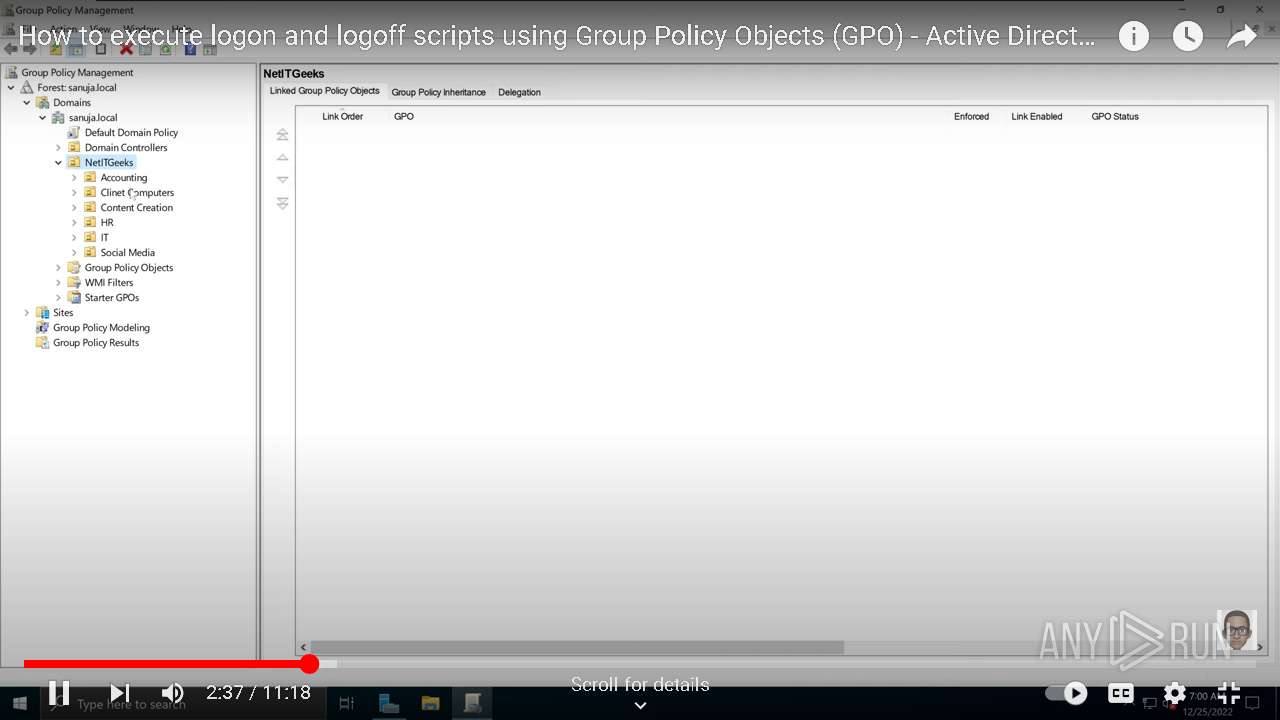Screen dimensions: 1280x720
Task: Click the GPO Status column header
Action: tap(1115, 117)
